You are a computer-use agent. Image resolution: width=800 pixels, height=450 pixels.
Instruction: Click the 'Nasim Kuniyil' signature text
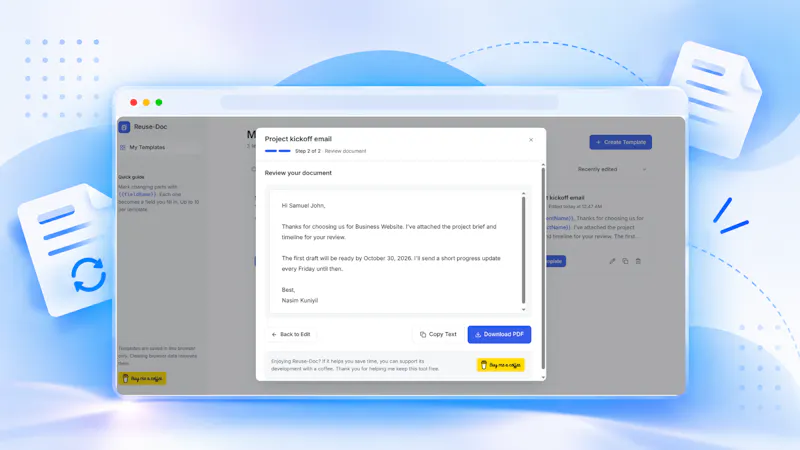pos(300,301)
